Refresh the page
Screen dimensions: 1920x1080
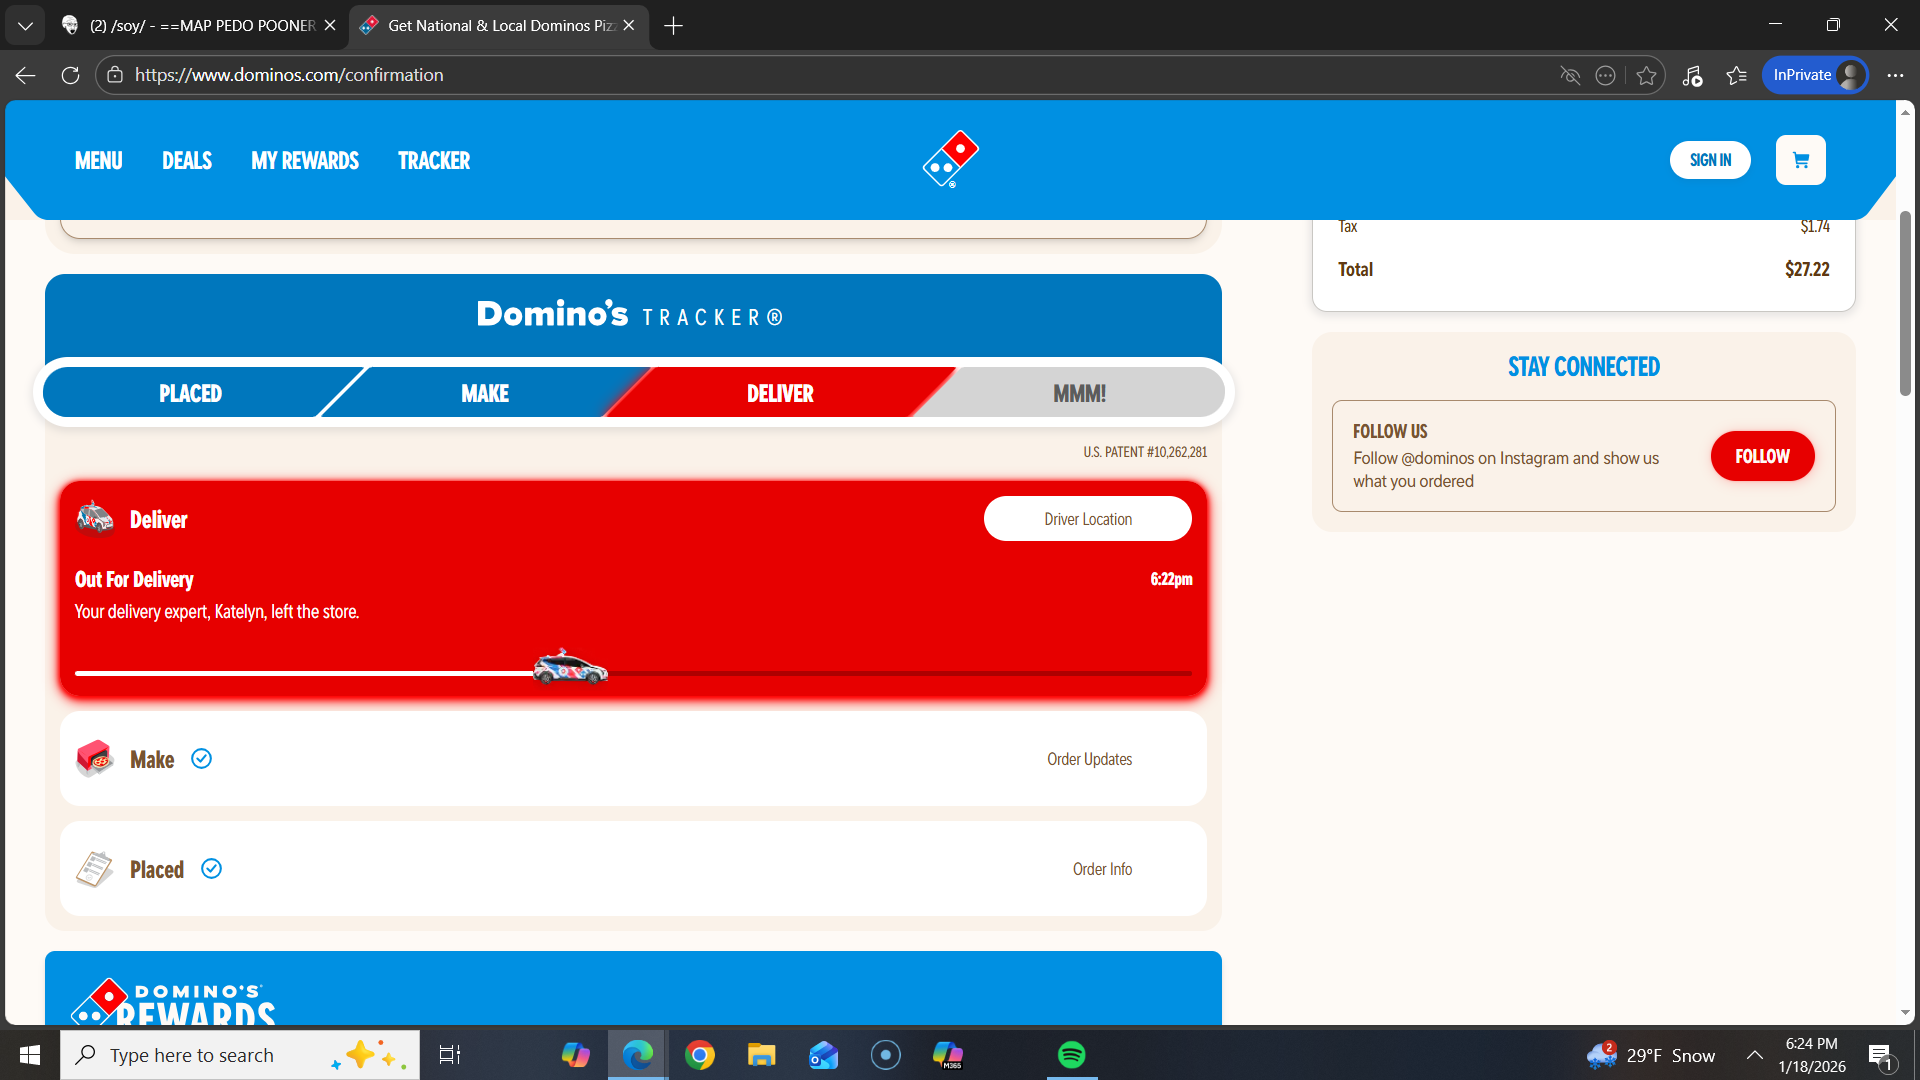pos(70,75)
